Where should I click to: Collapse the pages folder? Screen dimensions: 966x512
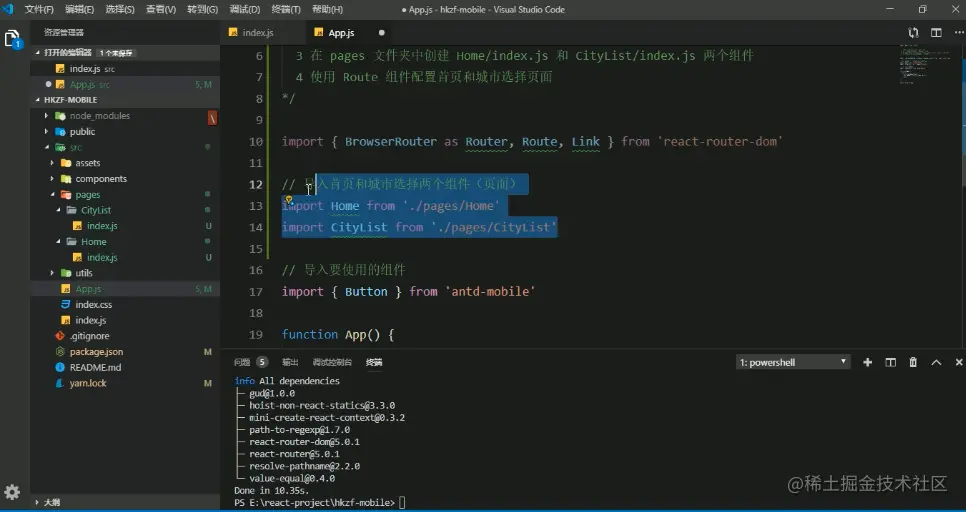[52, 195]
